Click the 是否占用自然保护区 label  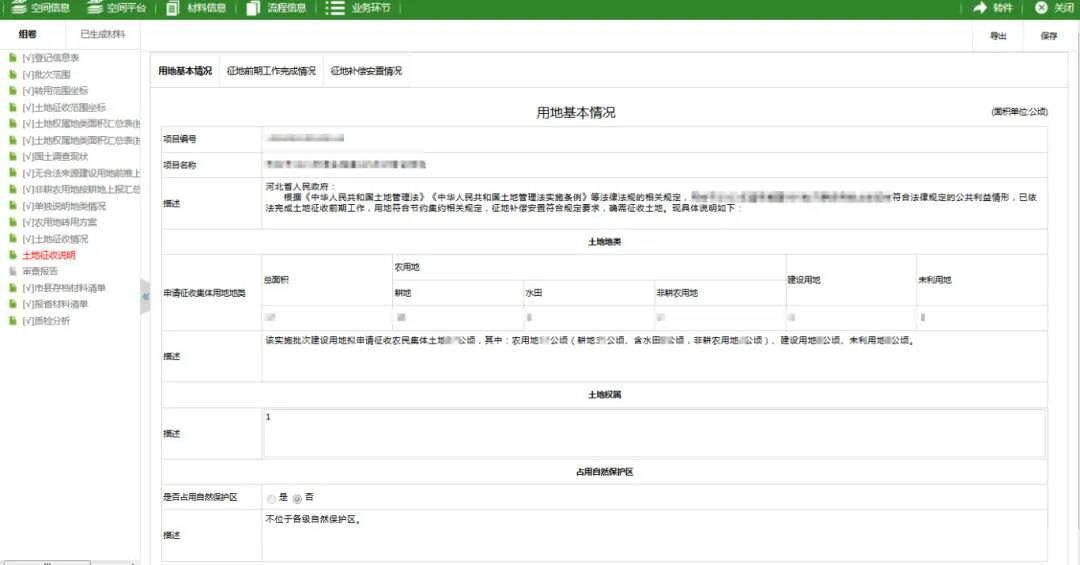pyautogui.click(x=200, y=497)
